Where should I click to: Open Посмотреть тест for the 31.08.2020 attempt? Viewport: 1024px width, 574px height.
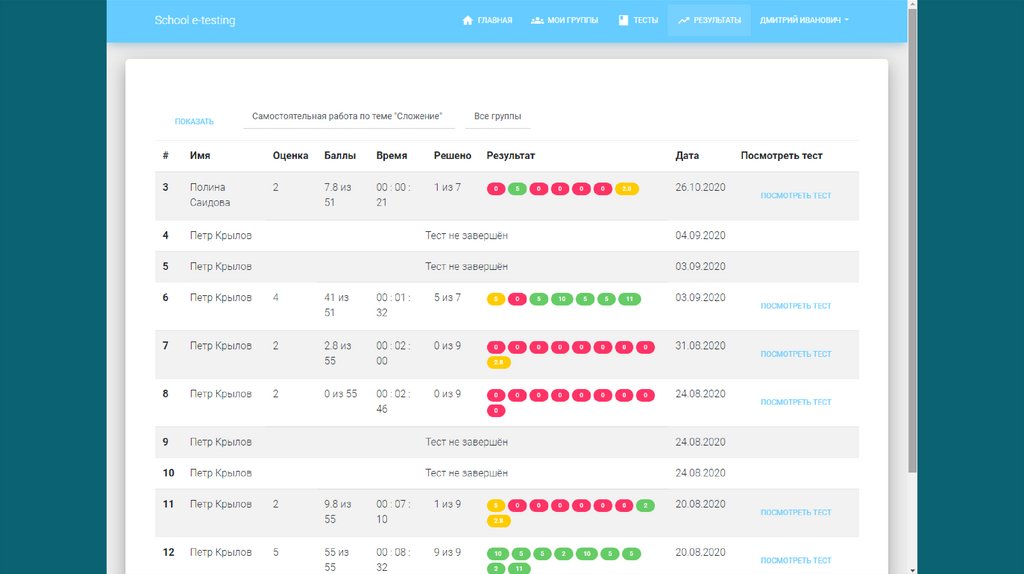[795, 354]
